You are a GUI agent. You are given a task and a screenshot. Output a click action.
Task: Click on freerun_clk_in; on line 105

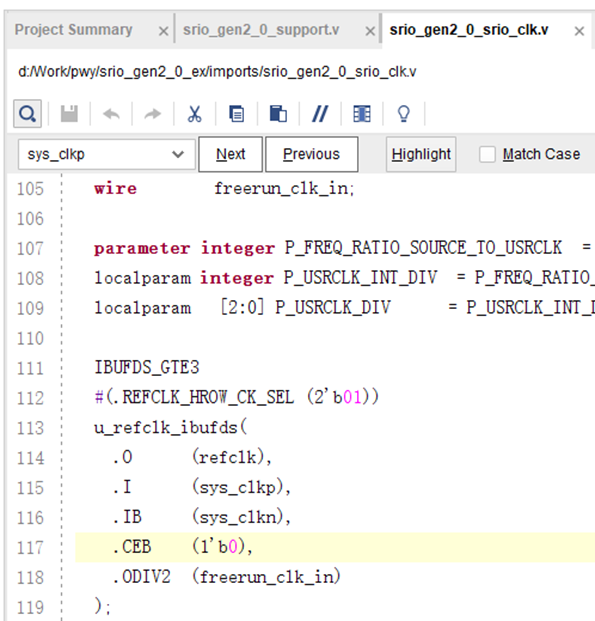pyautogui.click(x=284, y=189)
